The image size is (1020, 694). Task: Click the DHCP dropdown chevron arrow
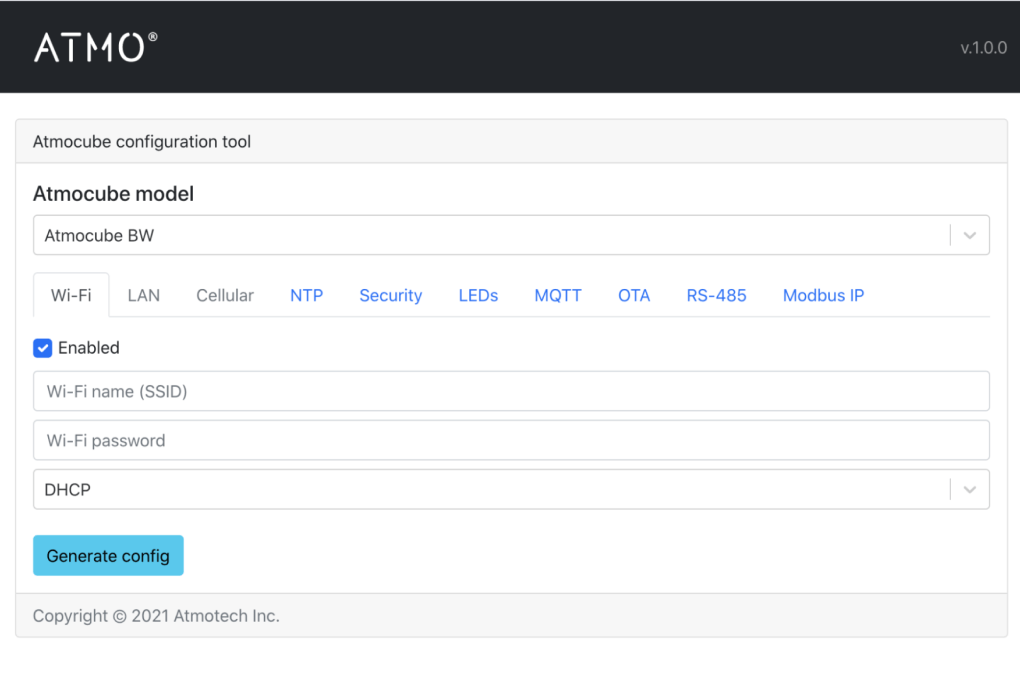pos(969,490)
